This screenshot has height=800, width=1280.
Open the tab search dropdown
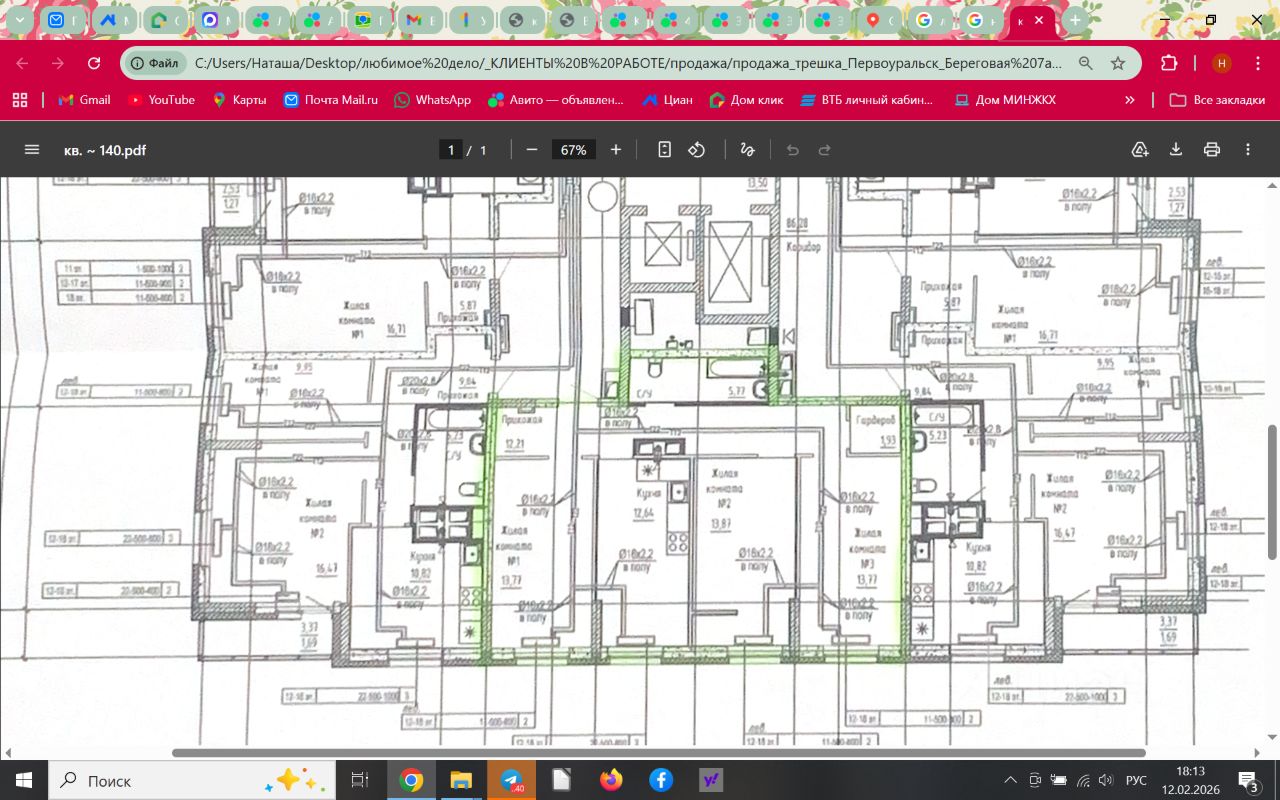[x=19, y=20]
